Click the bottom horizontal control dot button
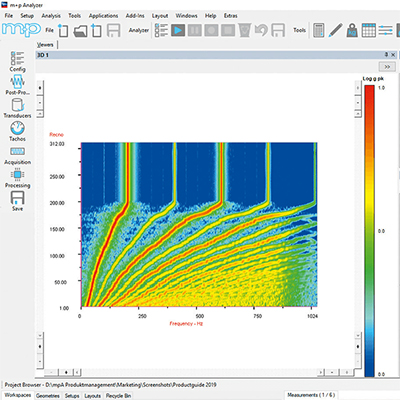The height and width of the screenshot is (400, 400). pos(66,372)
